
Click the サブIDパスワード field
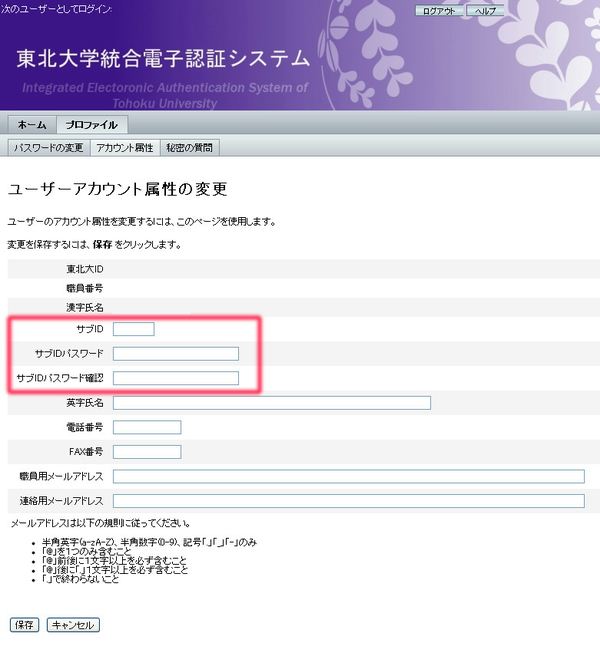click(176, 354)
